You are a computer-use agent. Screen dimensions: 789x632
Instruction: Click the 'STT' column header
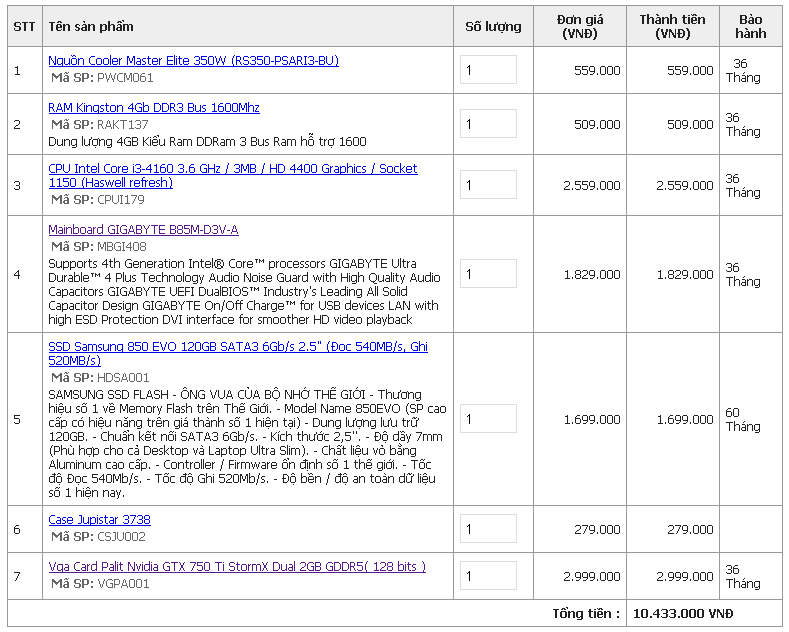coord(24,27)
